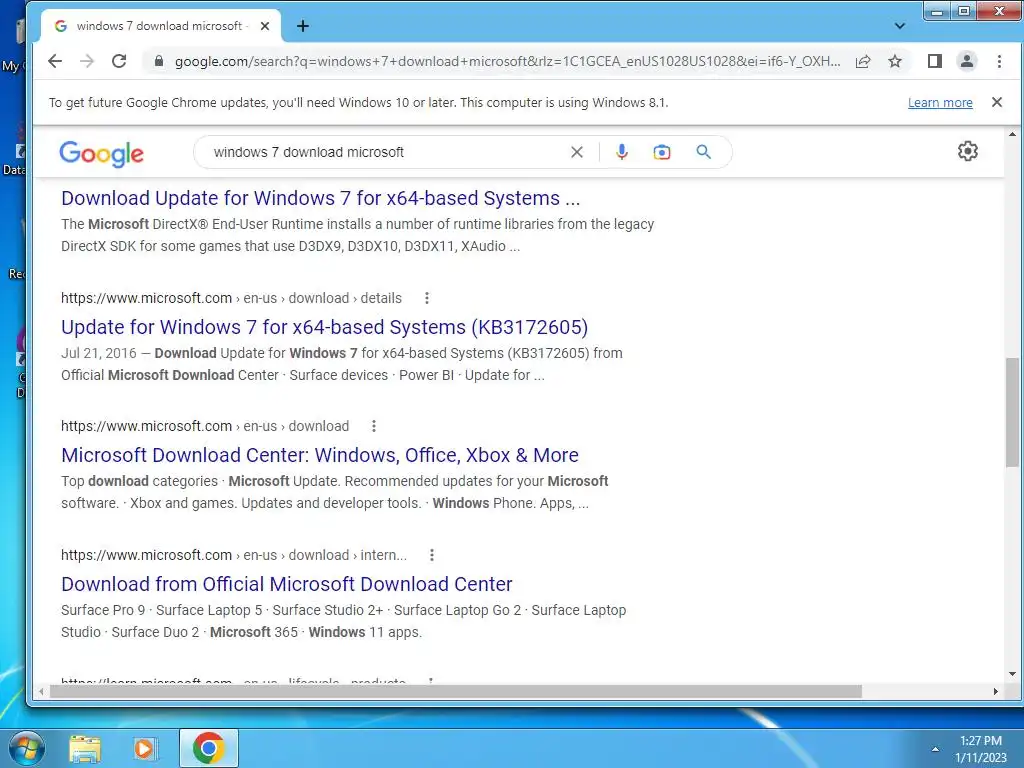The image size is (1024, 768).
Task: Close the windows 7 download microsoft tab
Action: click(264, 26)
